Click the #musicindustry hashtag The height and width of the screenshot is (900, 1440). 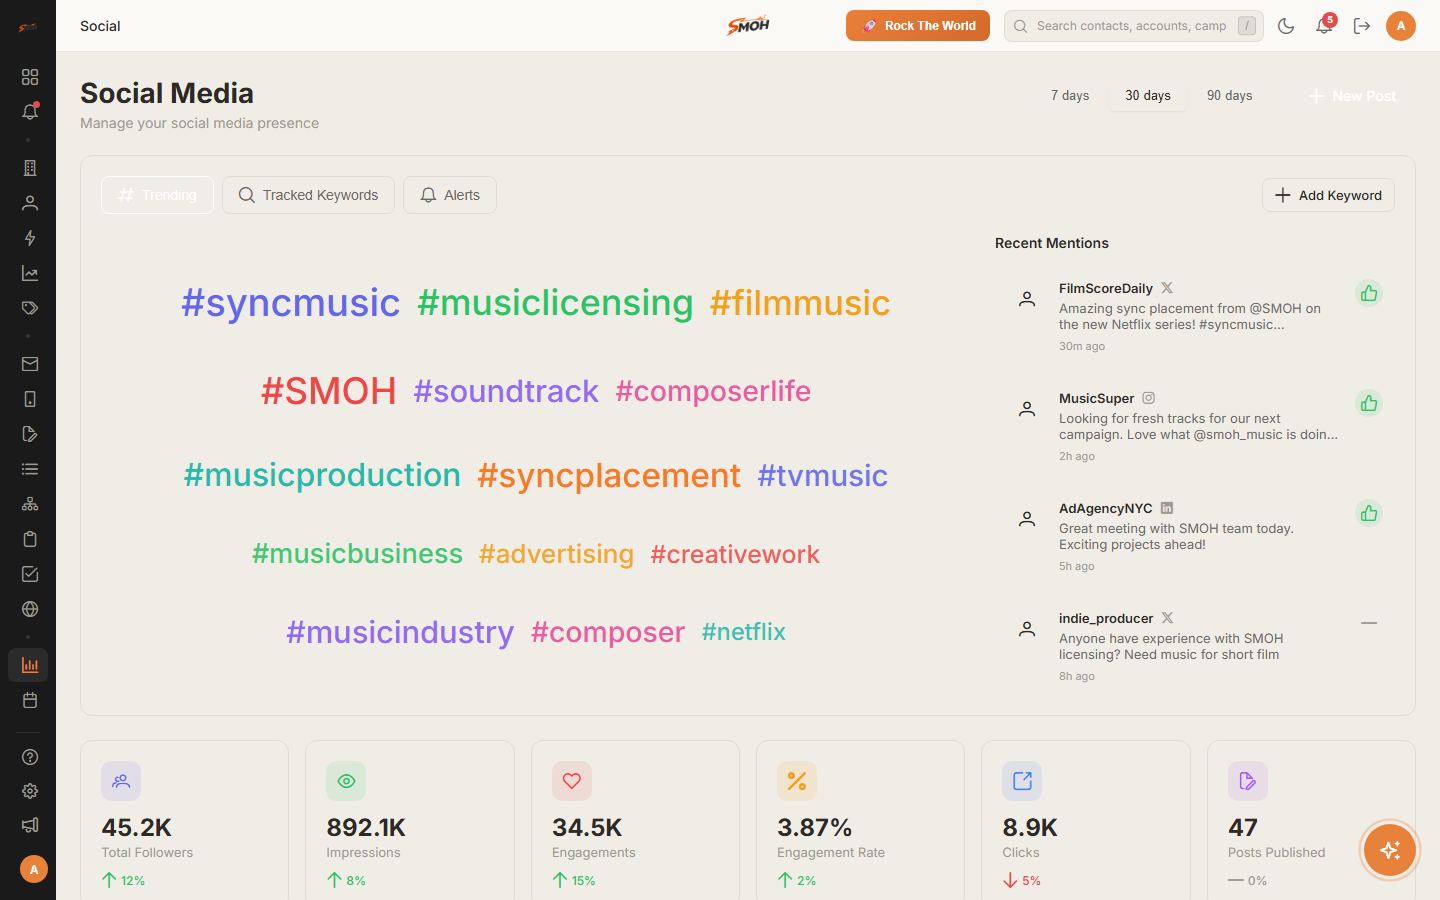point(400,632)
